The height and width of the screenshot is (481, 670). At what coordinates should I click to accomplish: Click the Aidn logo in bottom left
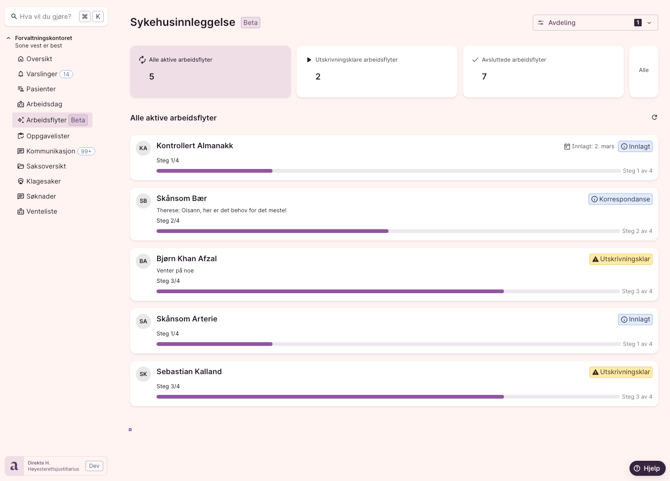(x=15, y=466)
